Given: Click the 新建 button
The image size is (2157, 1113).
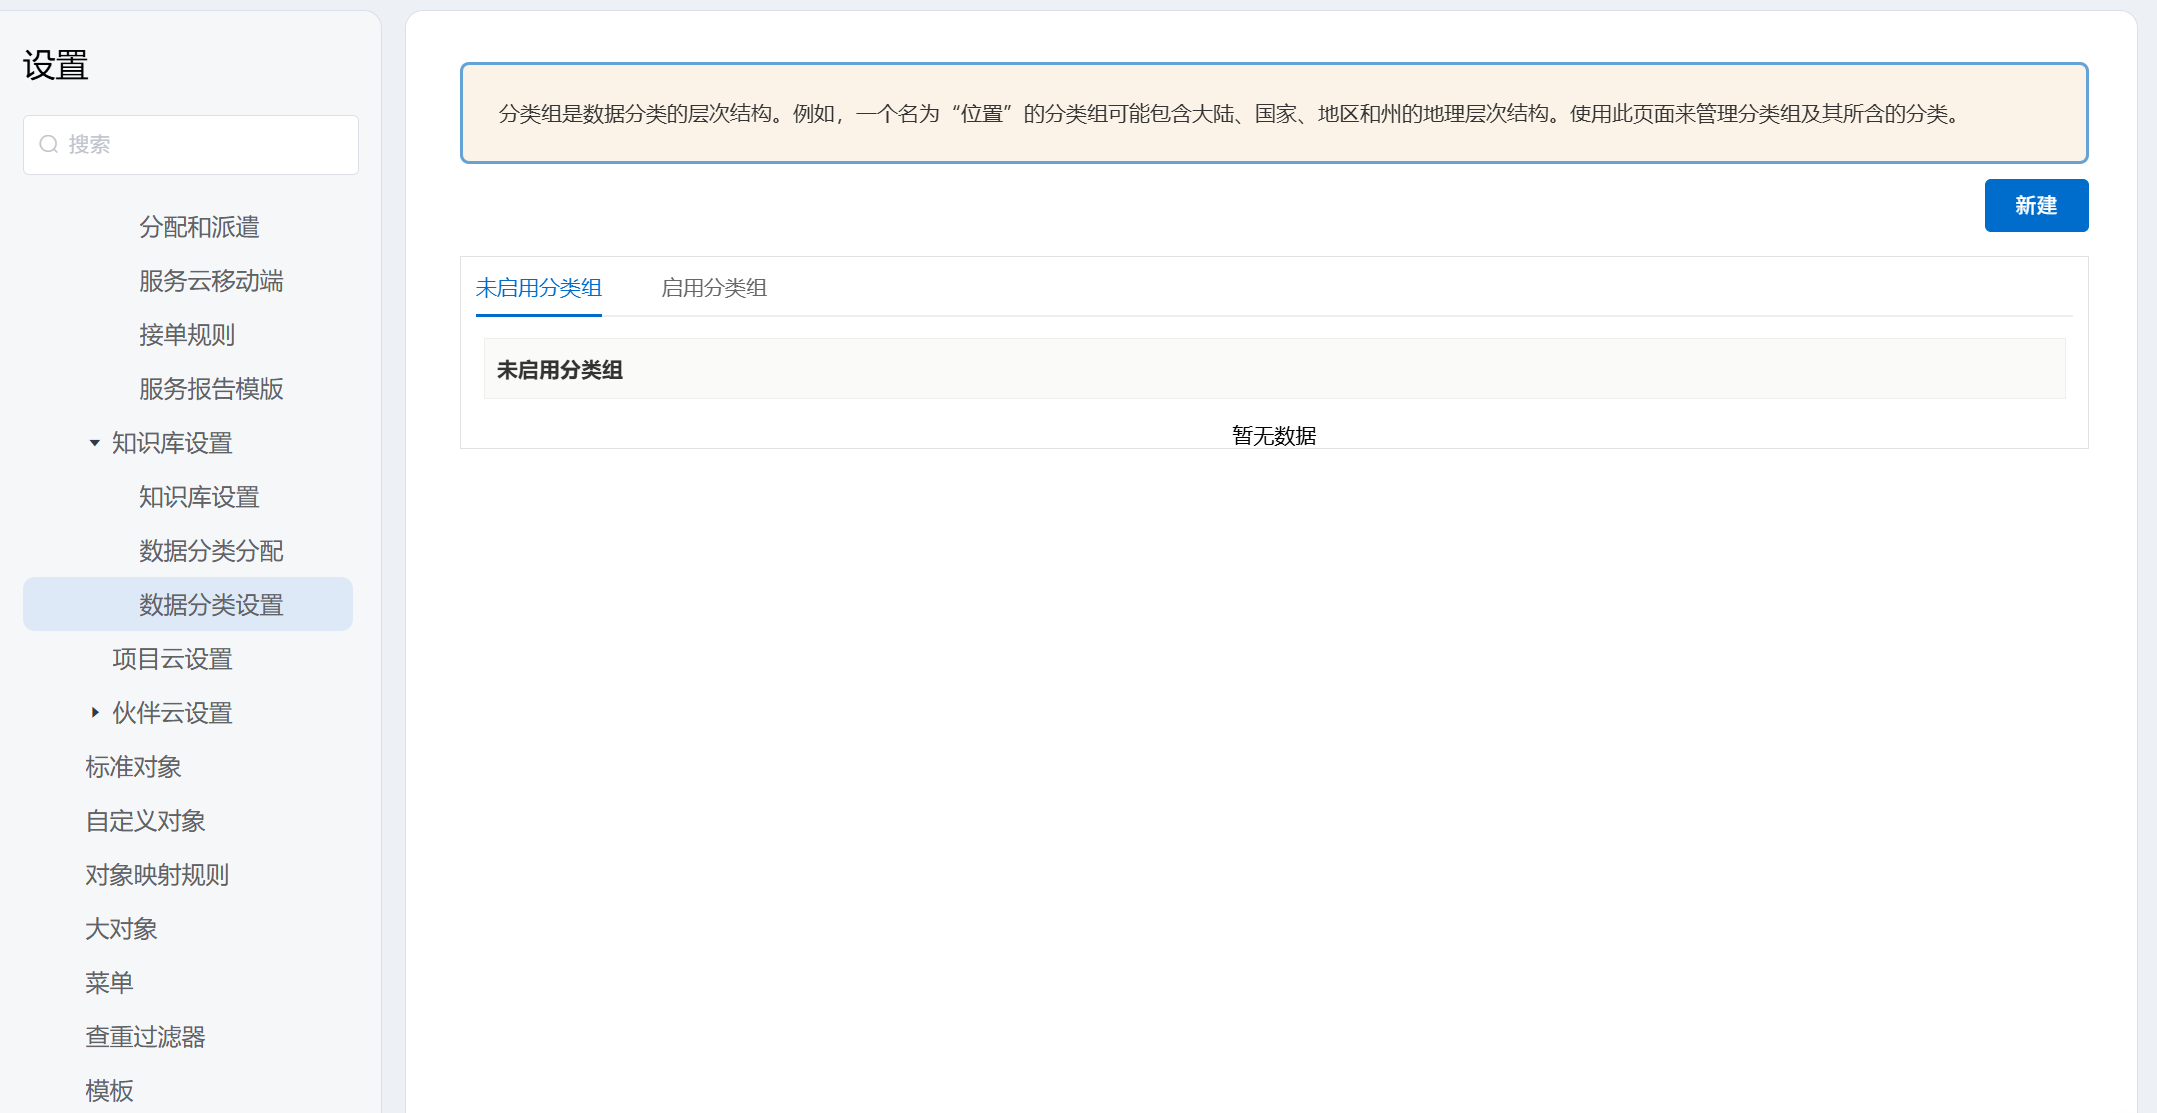Looking at the screenshot, I should coord(2035,206).
